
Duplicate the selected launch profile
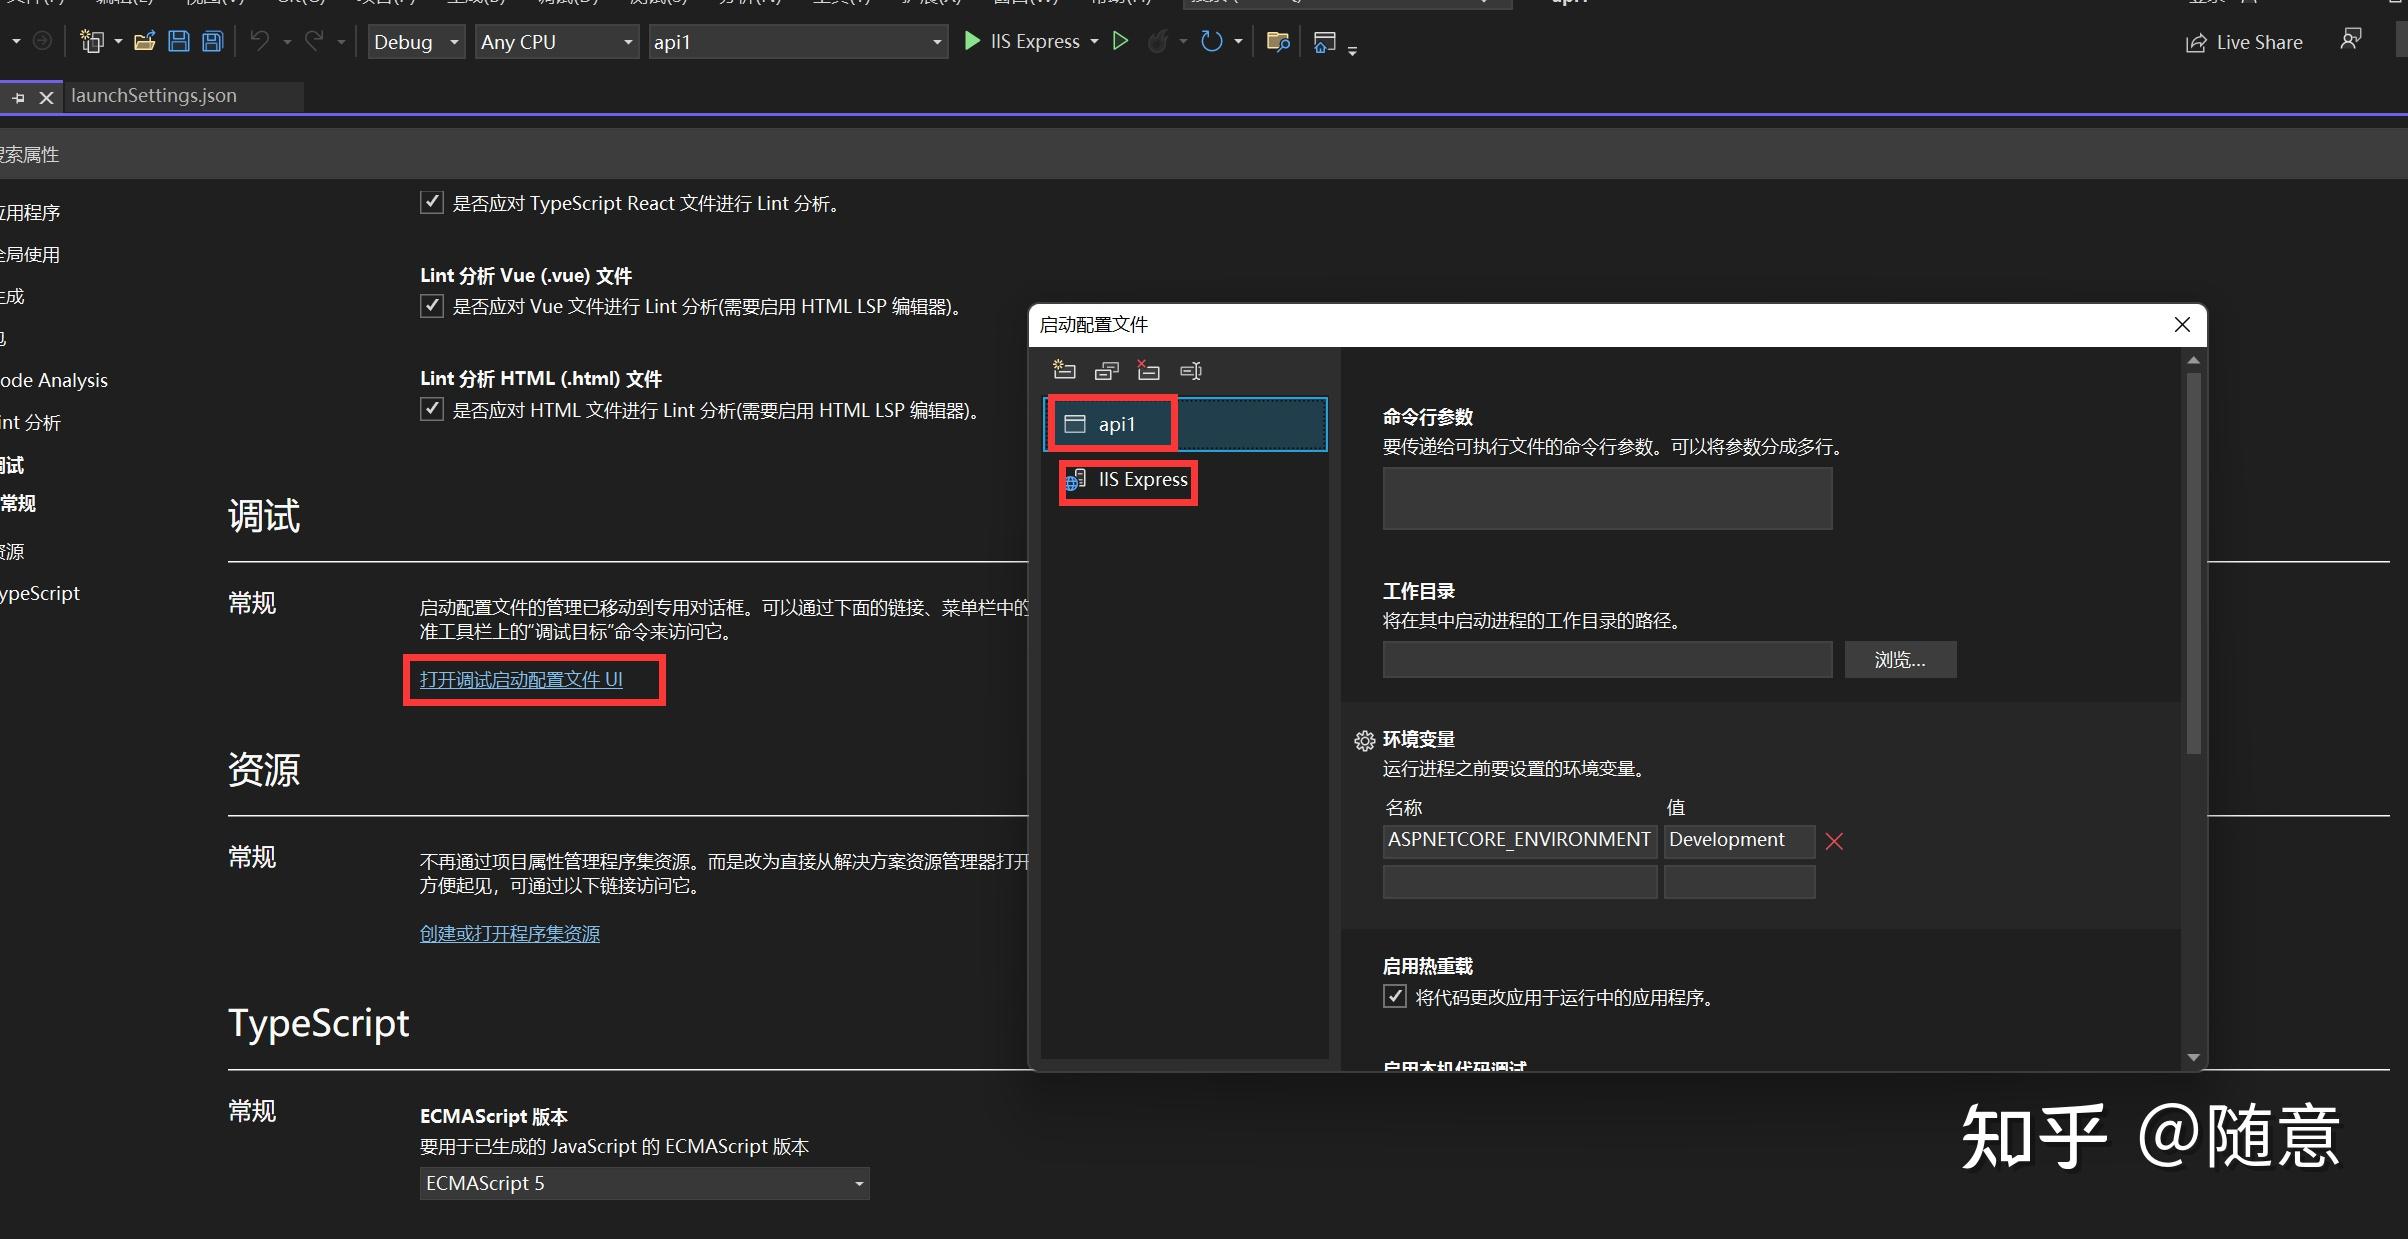pyautogui.click(x=1106, y=370)
